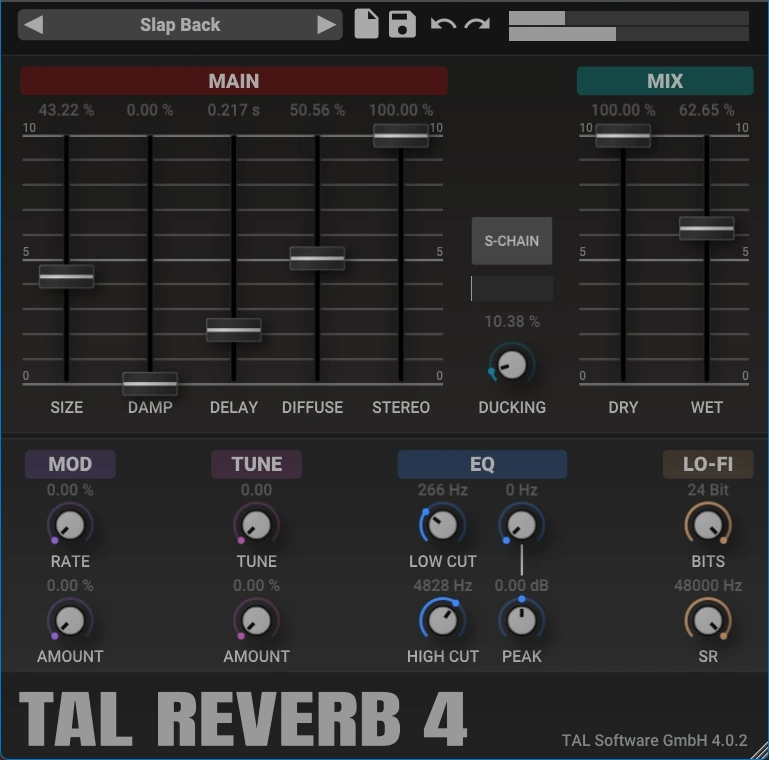The height and width of the screenshot is (760, 769).
Task: Click the WET fader handle
Action: [x=707, y=228]
